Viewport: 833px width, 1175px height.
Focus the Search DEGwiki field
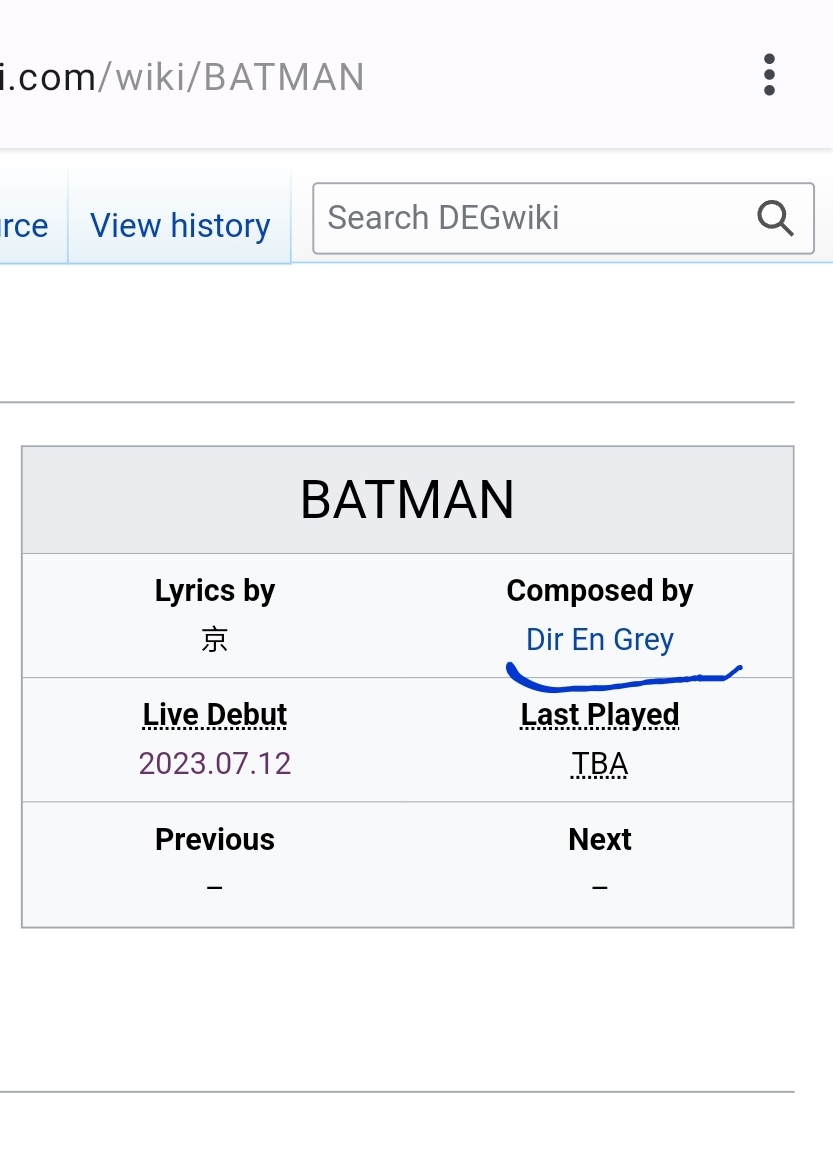coord(563,218)
